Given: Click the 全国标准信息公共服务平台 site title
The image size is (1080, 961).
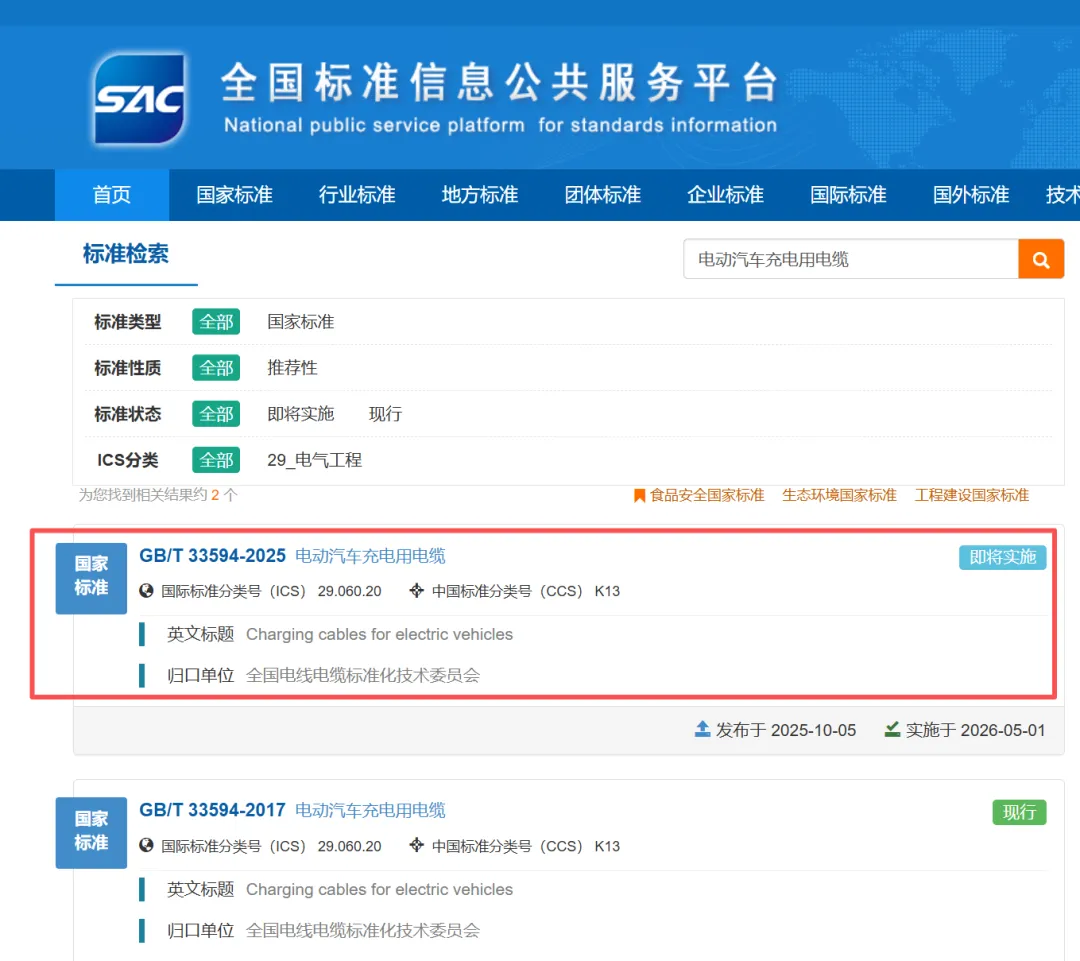Looking at the screenshot, I should [x=499, y=82].
